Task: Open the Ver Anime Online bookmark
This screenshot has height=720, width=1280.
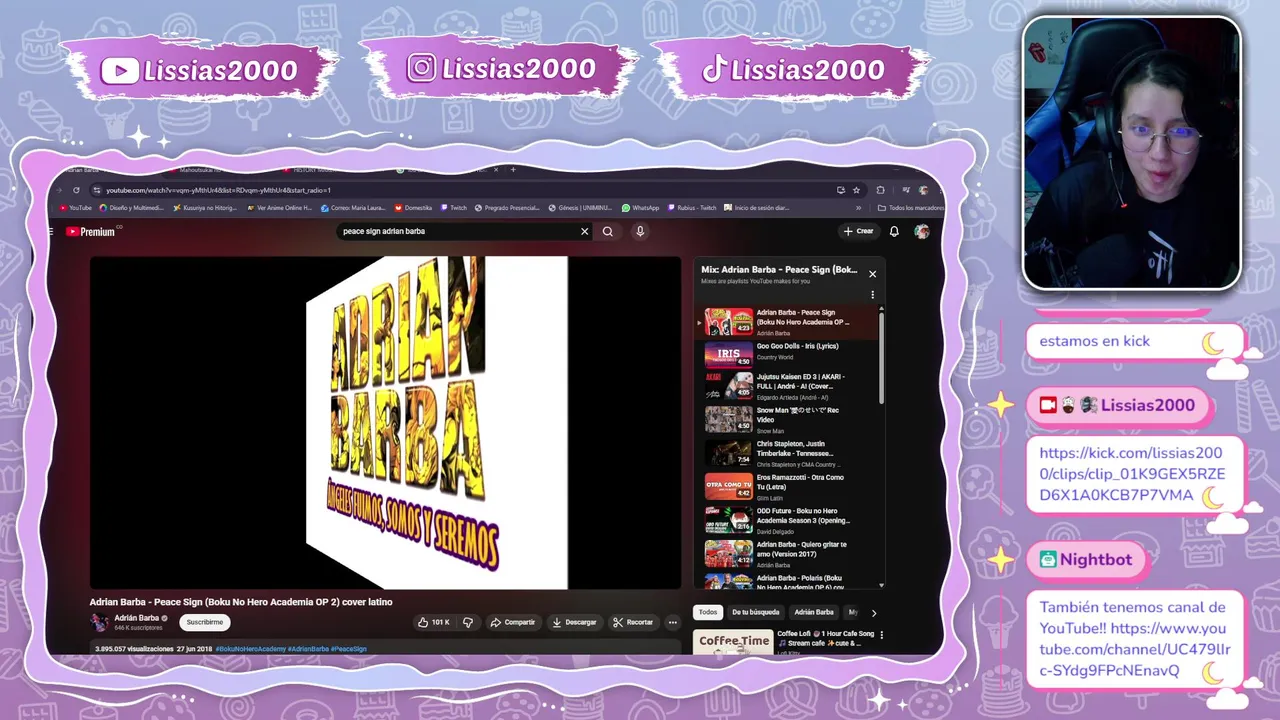Action: pyautogui.click(x=280, y=208)
